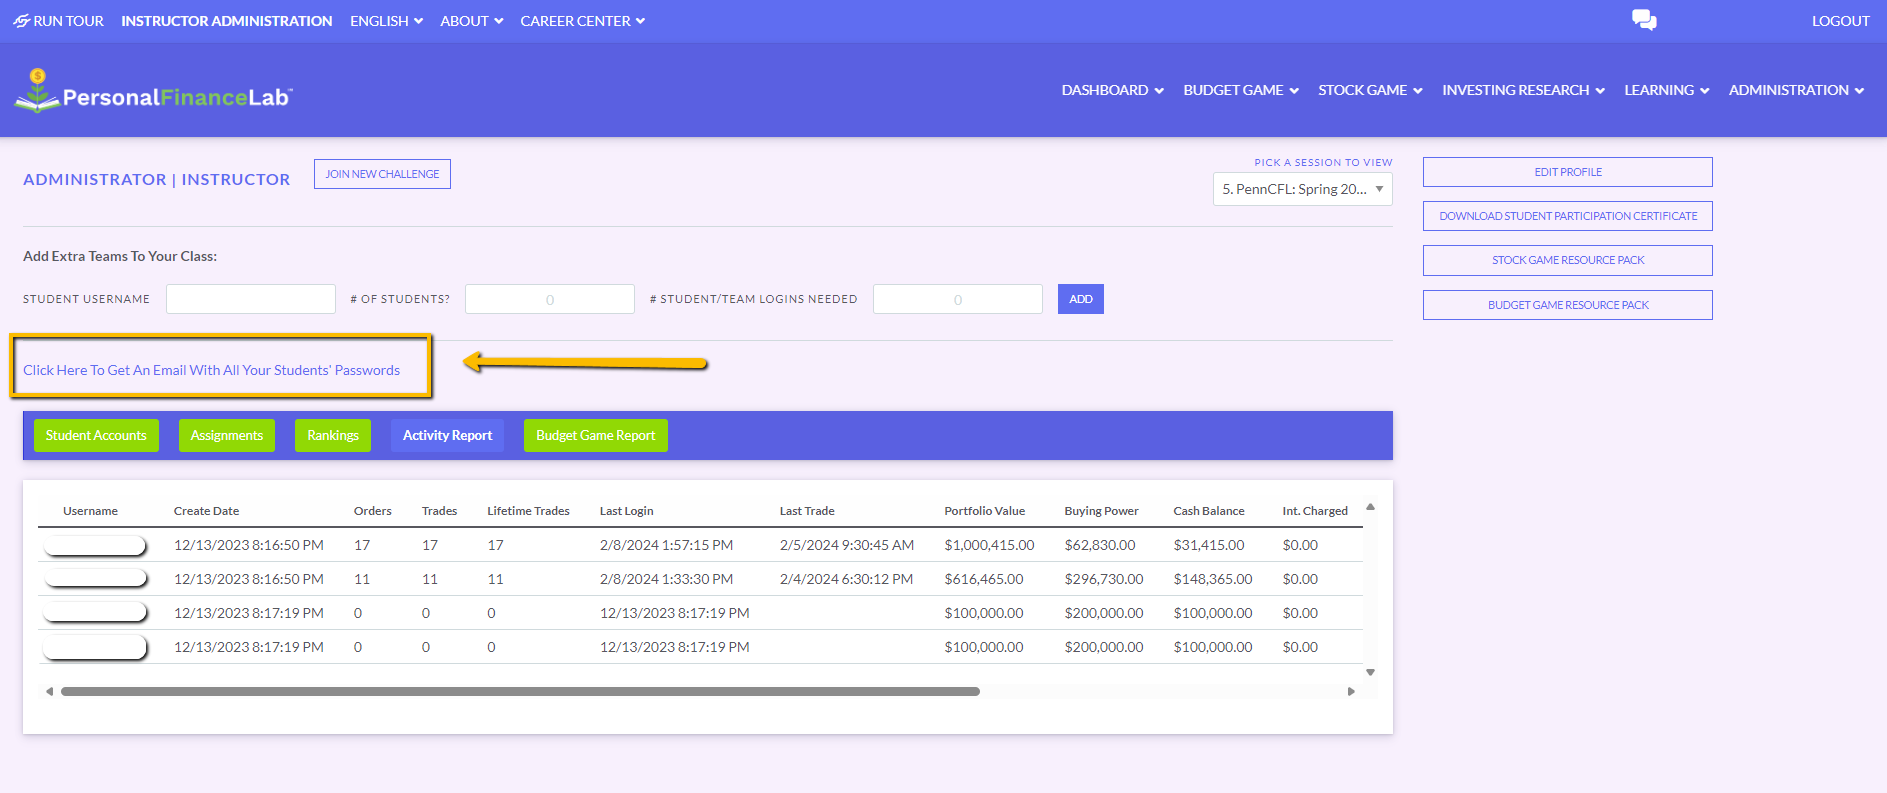Image resolution: width=1887 pixels, height=793 pixels.
Task: Open the Dashboard dropdown menu
Action: [1112, 90]
